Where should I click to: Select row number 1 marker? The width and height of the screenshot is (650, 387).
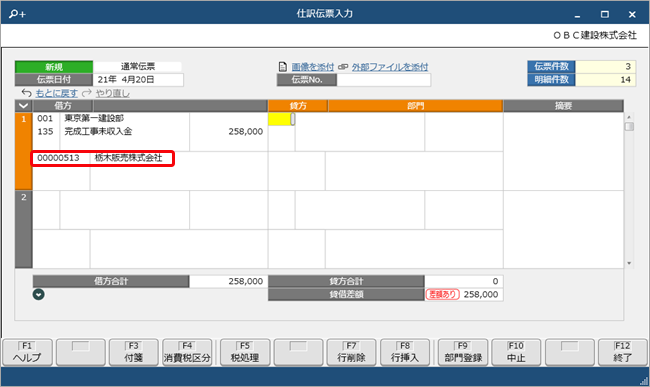(x=24, y=151)
